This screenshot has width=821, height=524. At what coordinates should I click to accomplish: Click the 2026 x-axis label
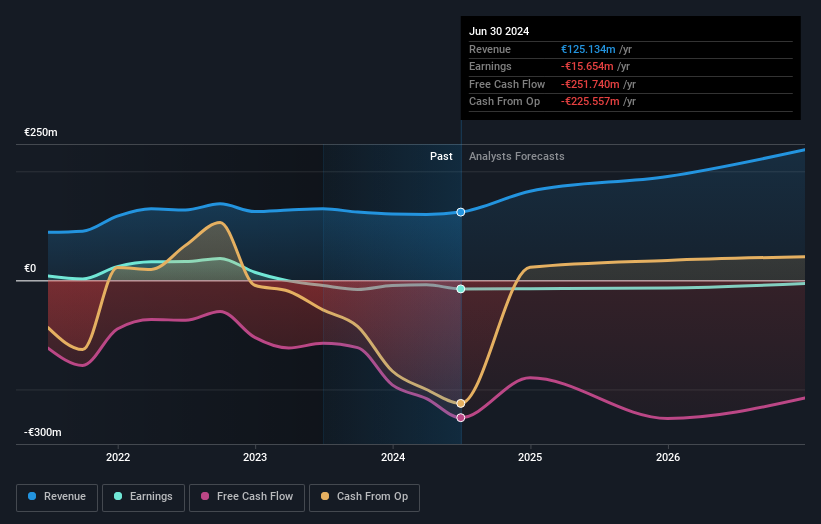tap(668, 458)
